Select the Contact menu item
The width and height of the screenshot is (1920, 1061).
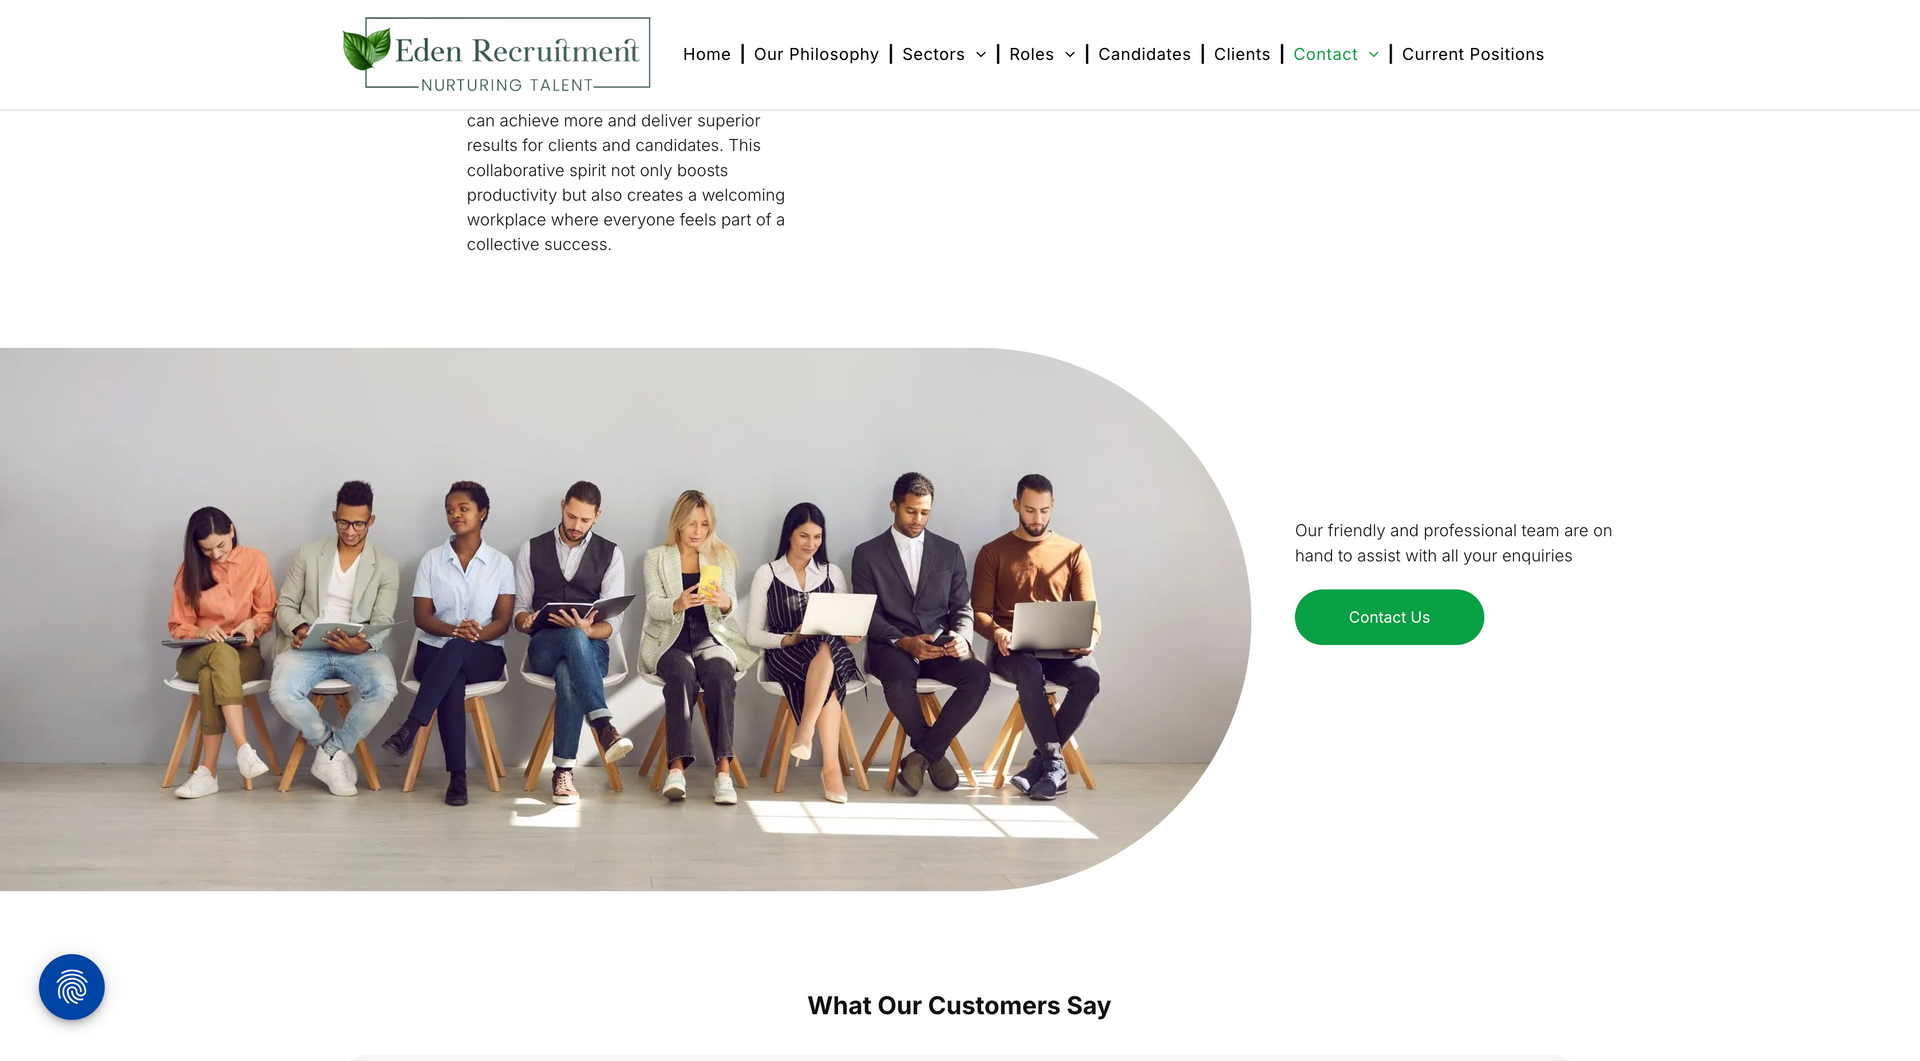point(1325,54)
